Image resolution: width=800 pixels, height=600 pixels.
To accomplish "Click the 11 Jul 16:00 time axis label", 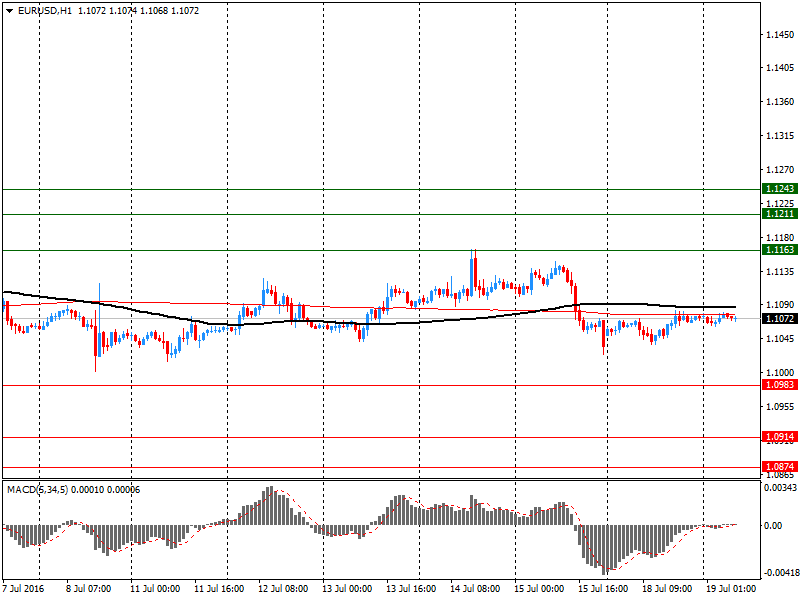I will coord(219,589).
